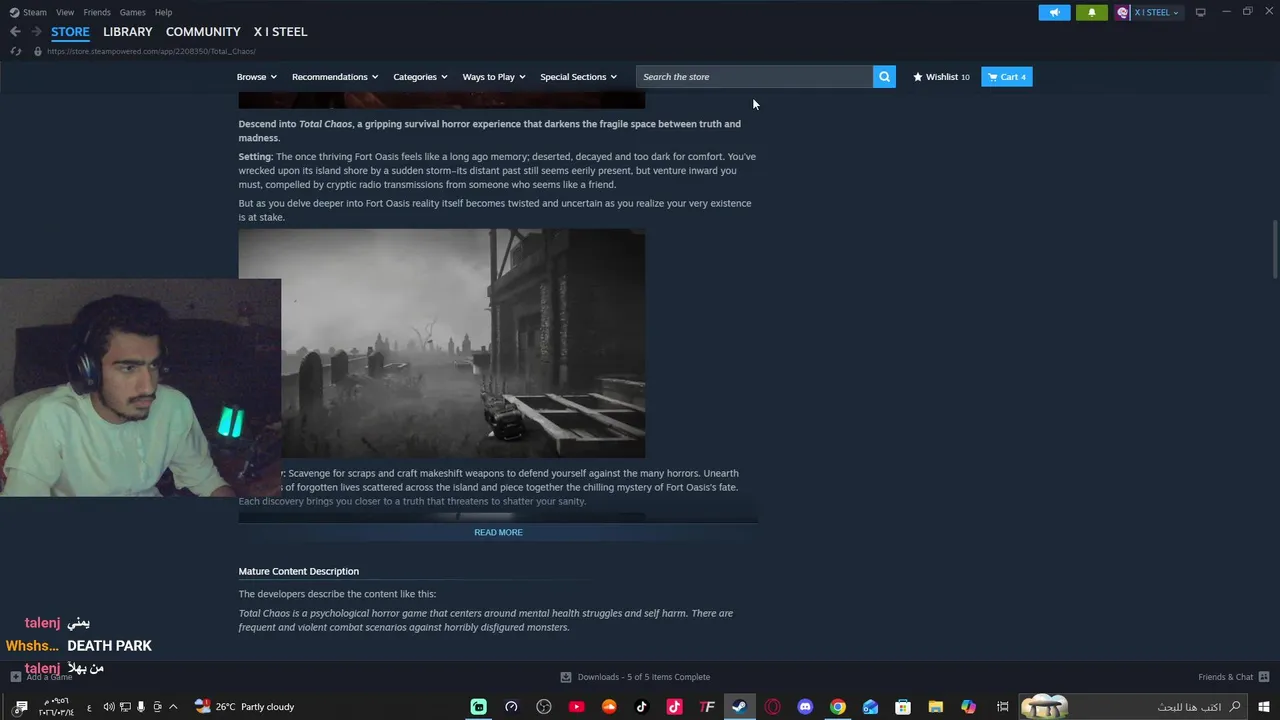
Task: Expand the Categories dropdown
Action: 420,77
